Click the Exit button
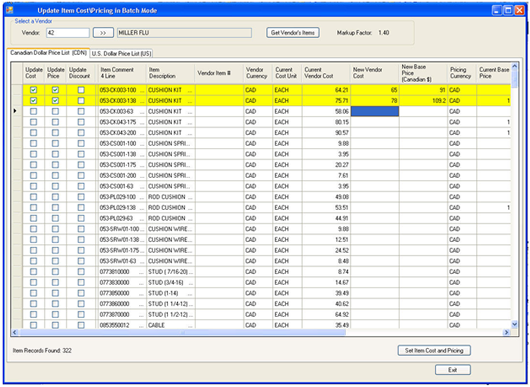 tap(453, 370)
